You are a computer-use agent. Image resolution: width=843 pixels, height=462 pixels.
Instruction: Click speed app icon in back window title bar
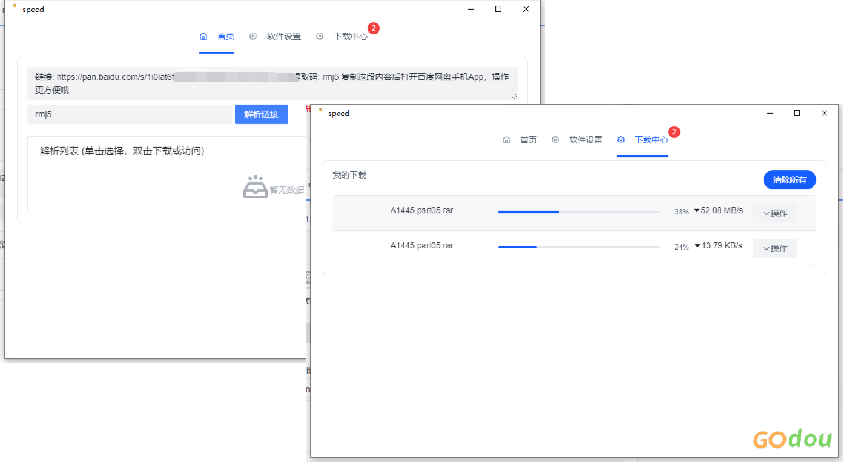(15, 6)
